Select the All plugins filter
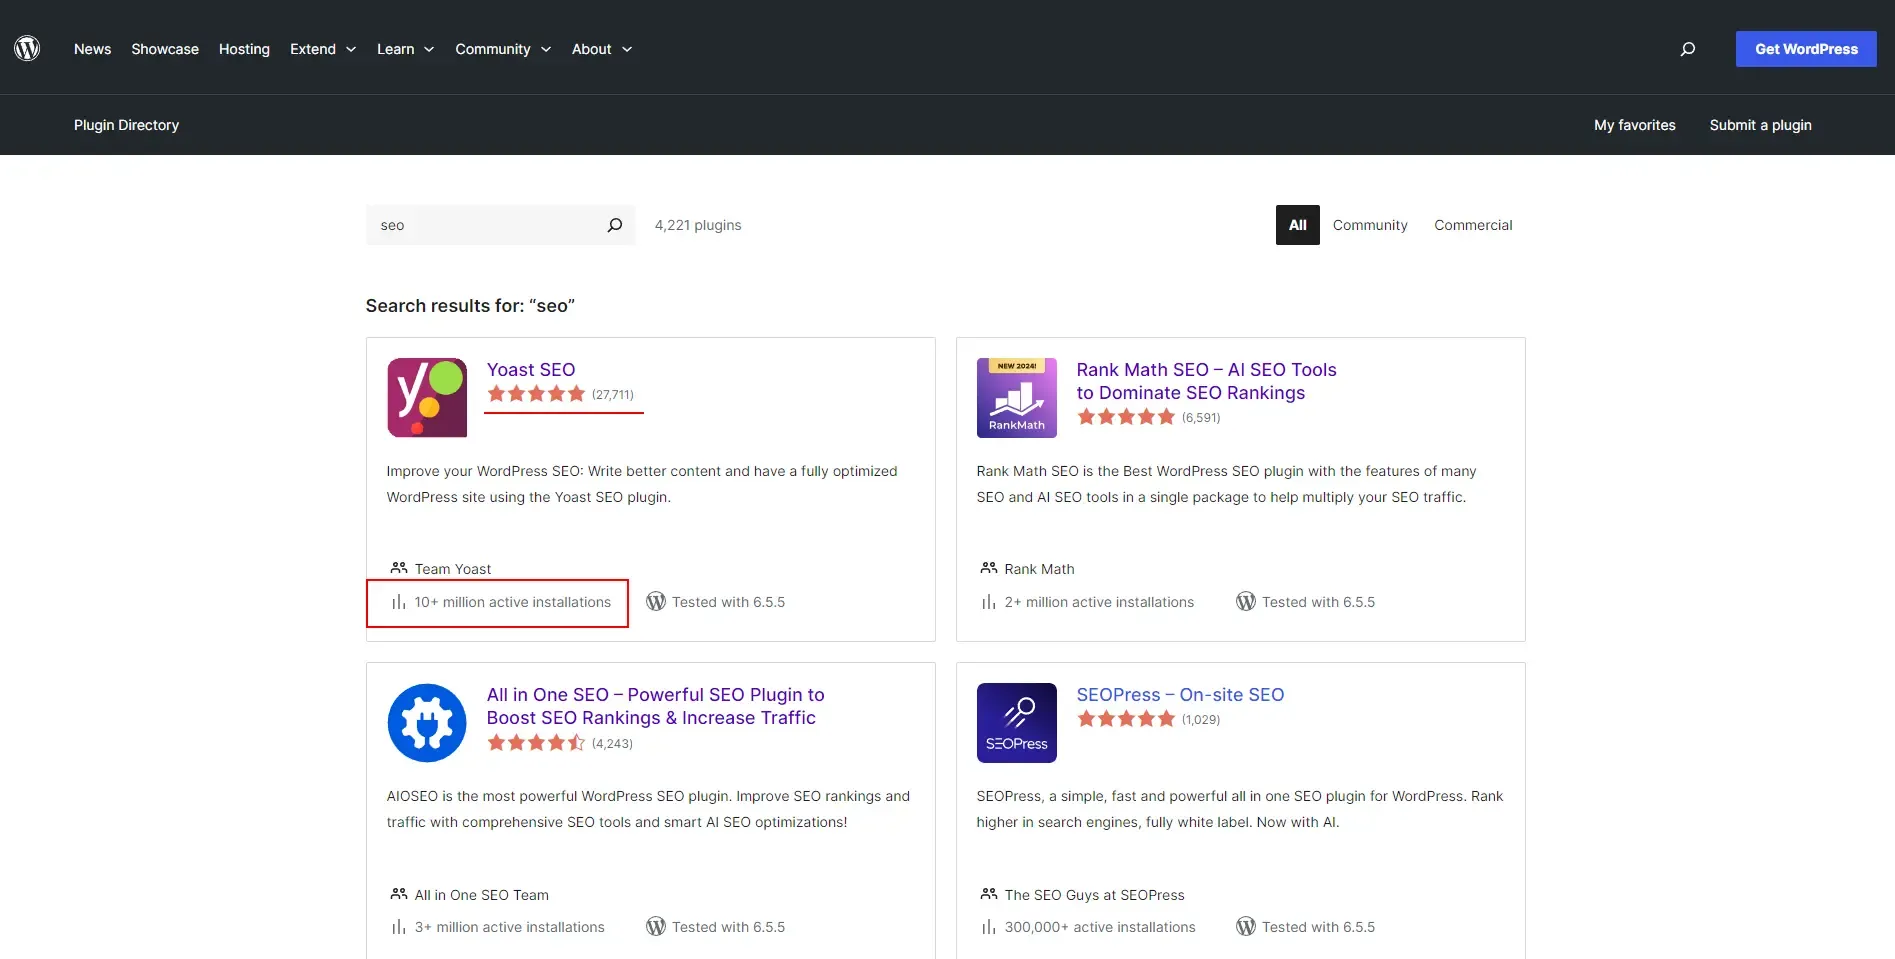 pos(1296,225)
